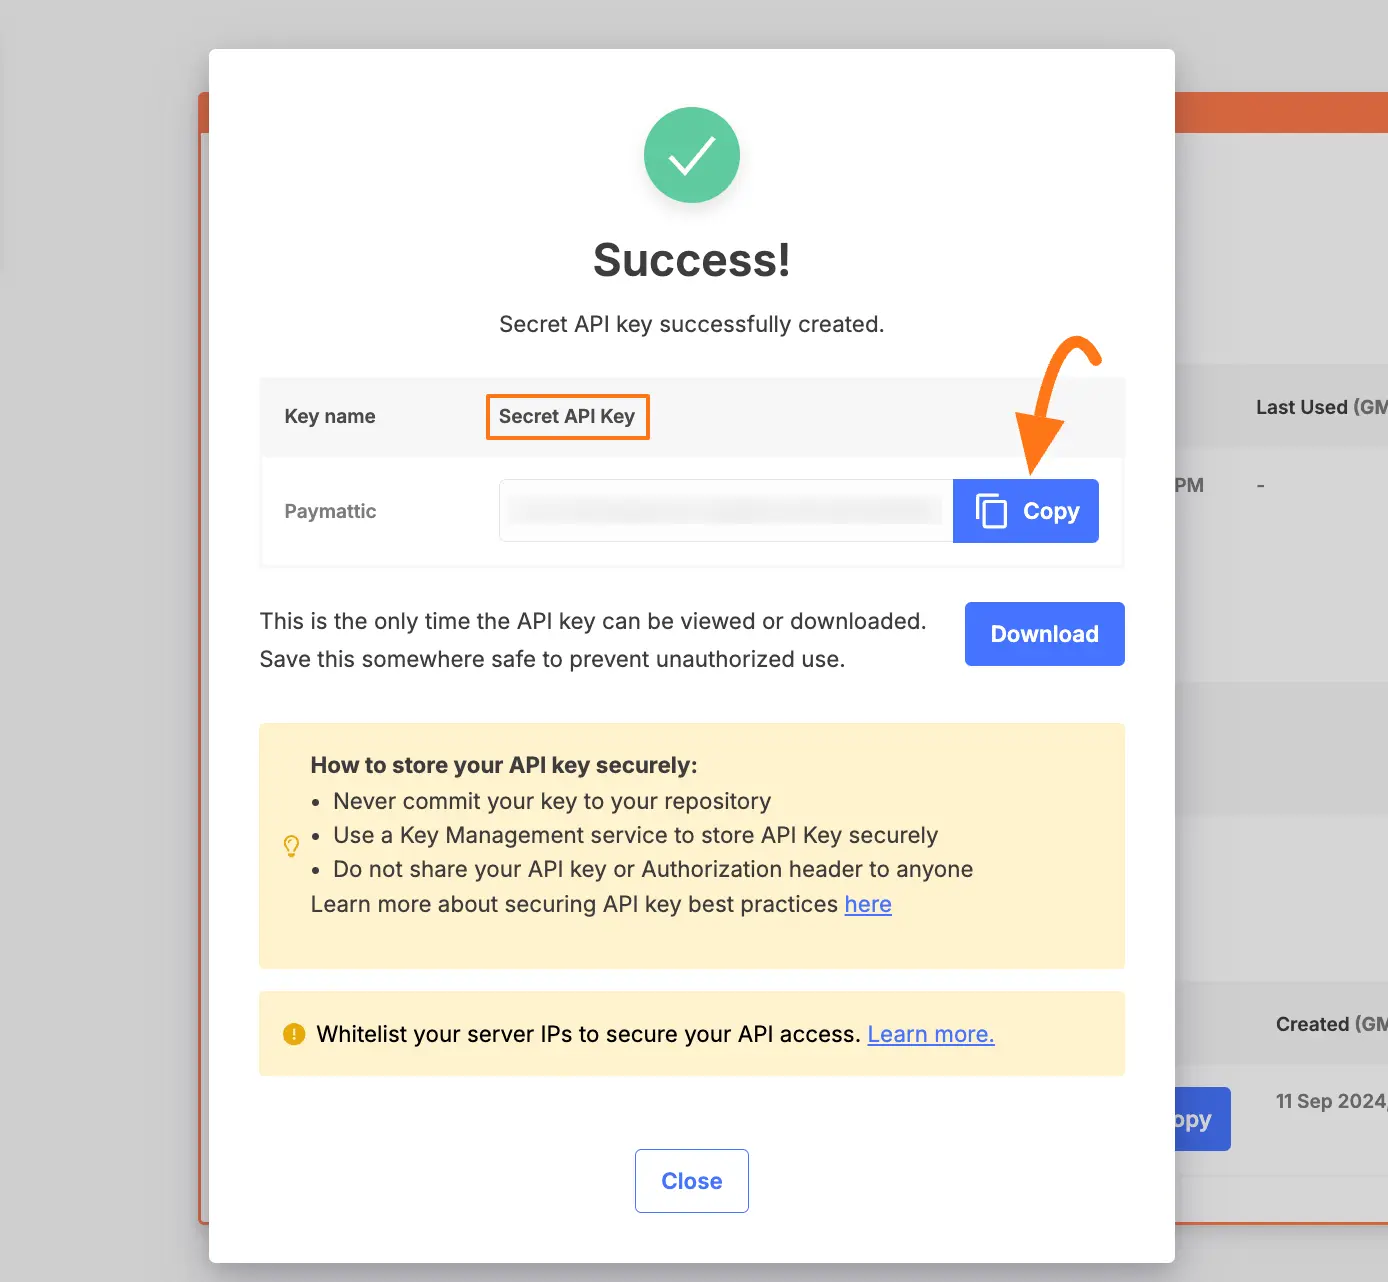1388x1282 pixels.
Task: Click the 'How to store your API key securely' heading
Action: pos(503,765)
